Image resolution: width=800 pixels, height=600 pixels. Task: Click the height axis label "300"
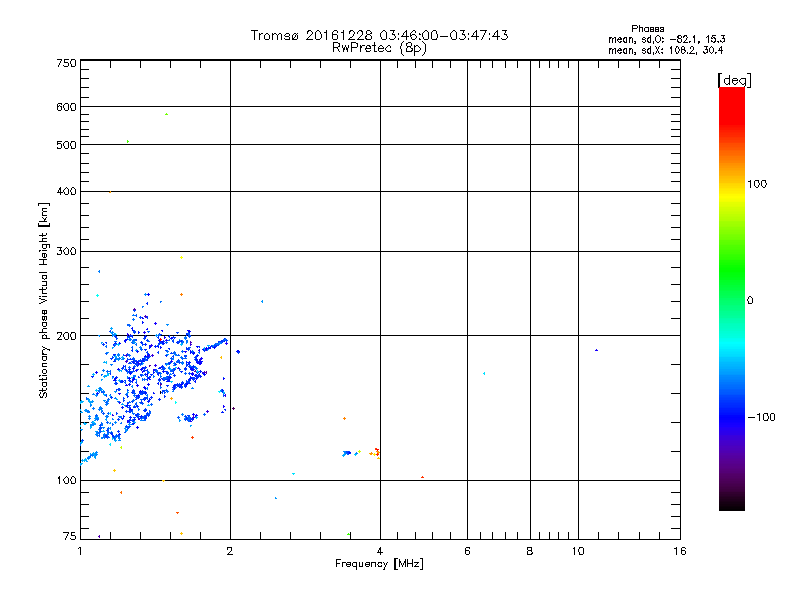[x=66, y=251]
